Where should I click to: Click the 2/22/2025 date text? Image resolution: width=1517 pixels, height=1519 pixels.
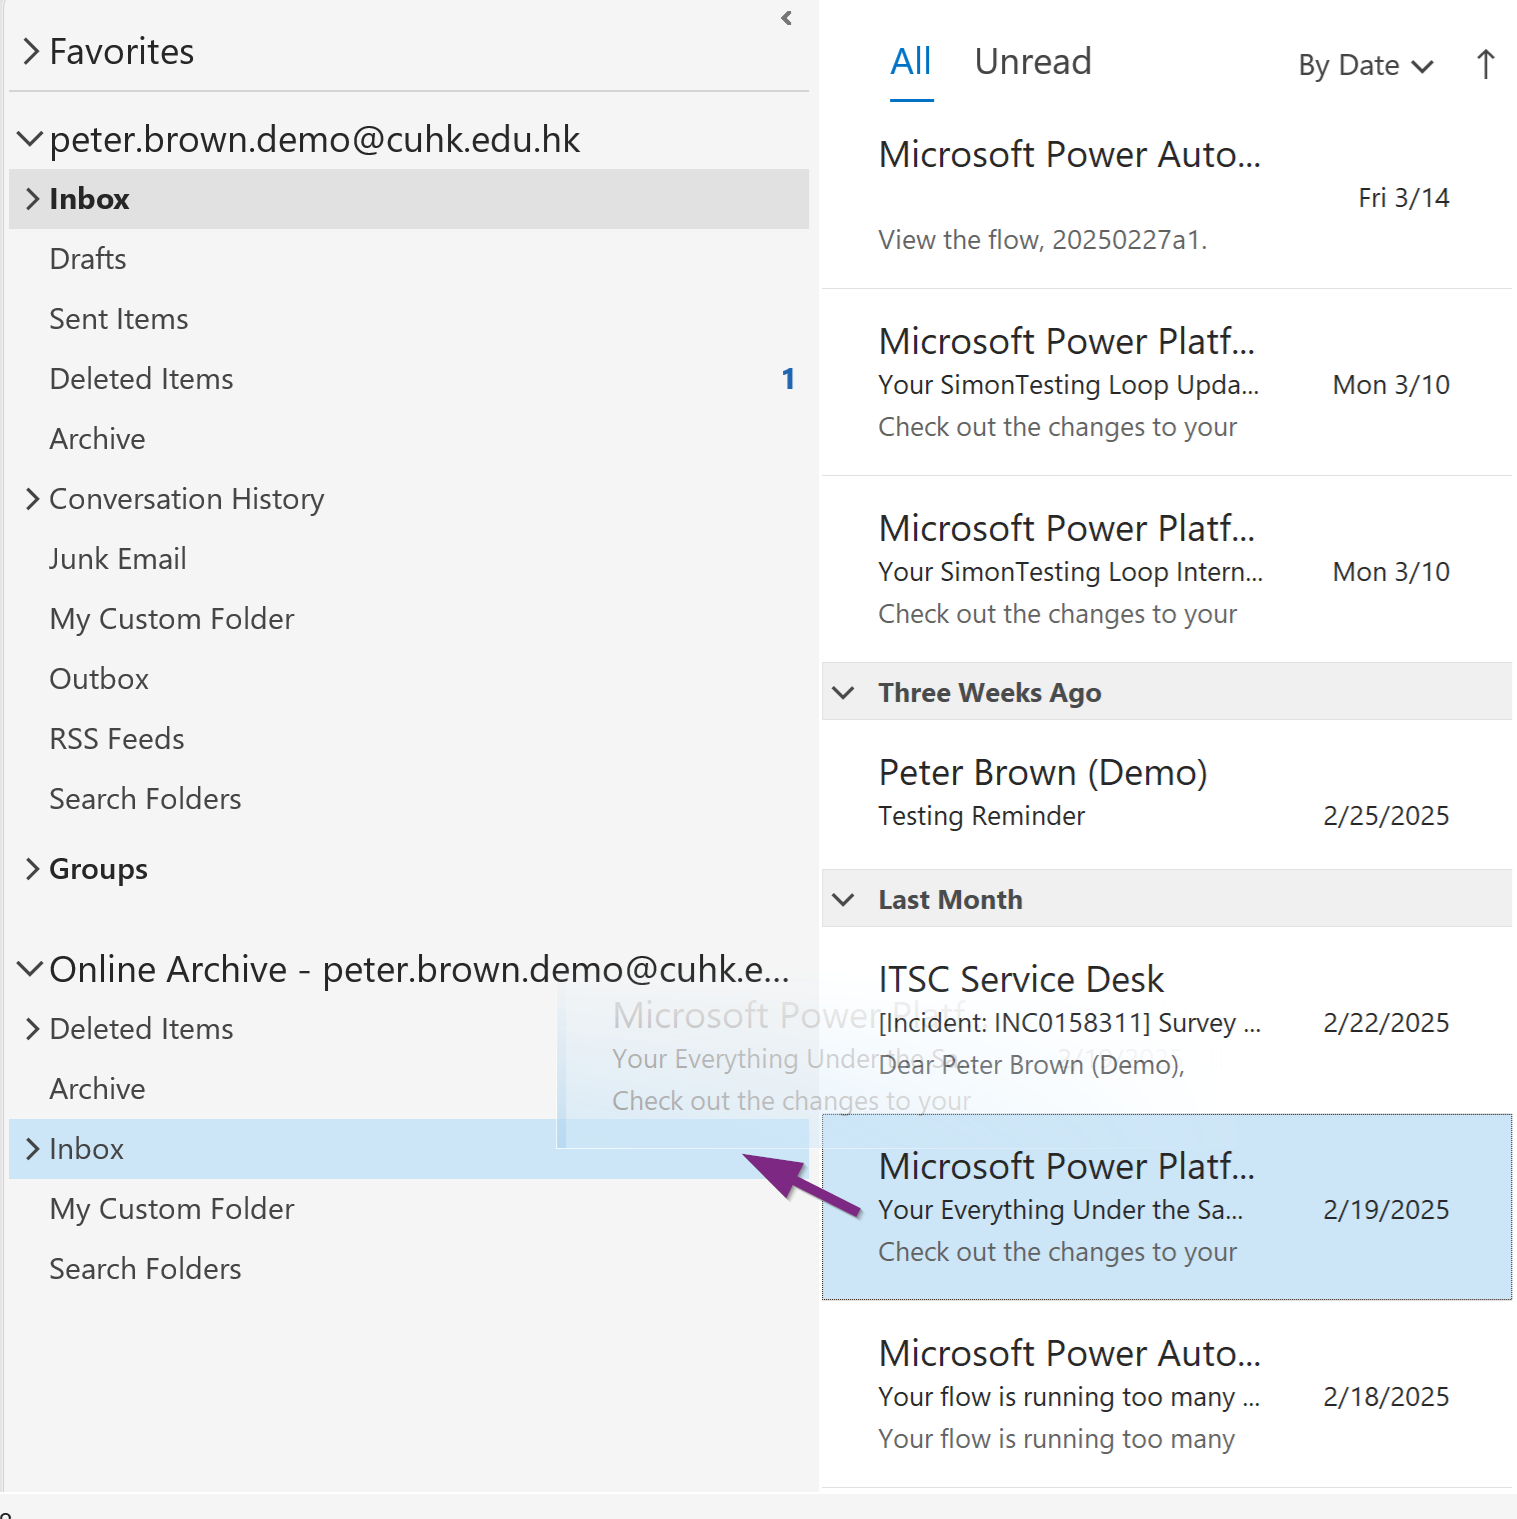1386,1023
